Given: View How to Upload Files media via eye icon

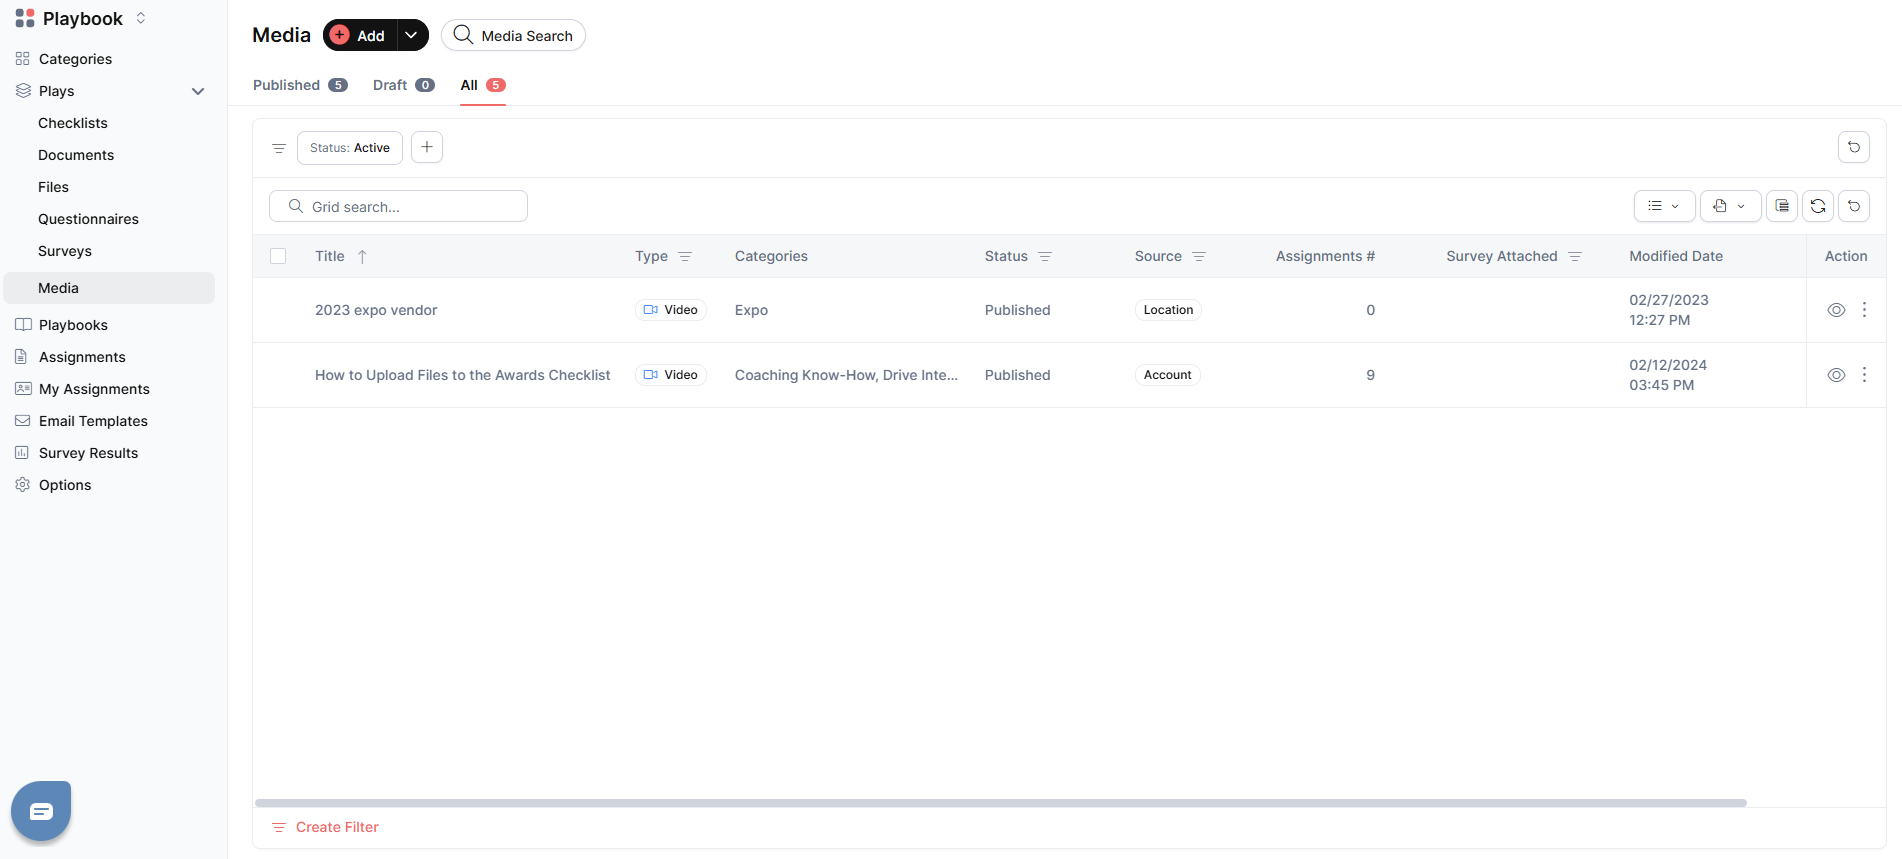Looking at the screenshot, I should pos(1836,375).
